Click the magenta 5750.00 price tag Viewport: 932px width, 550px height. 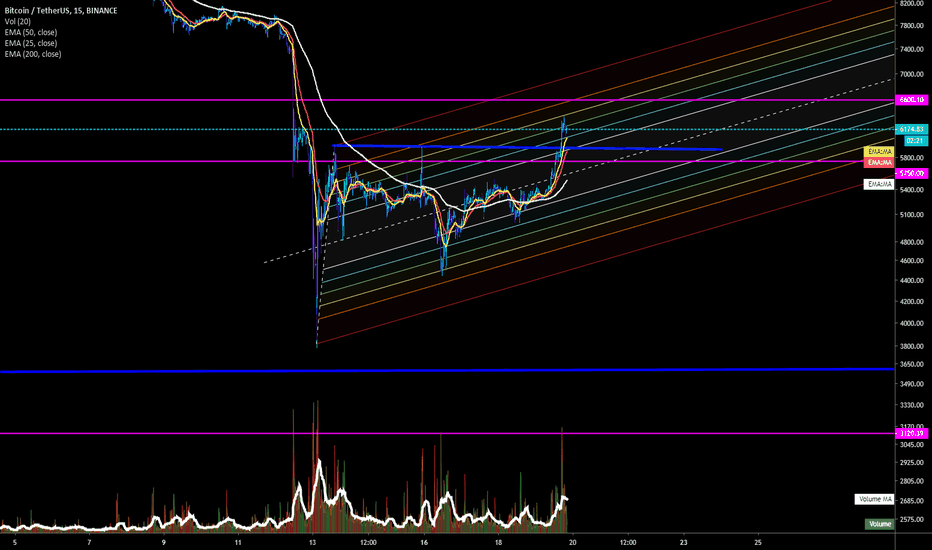pyautogui.click(x=911, y=173)
